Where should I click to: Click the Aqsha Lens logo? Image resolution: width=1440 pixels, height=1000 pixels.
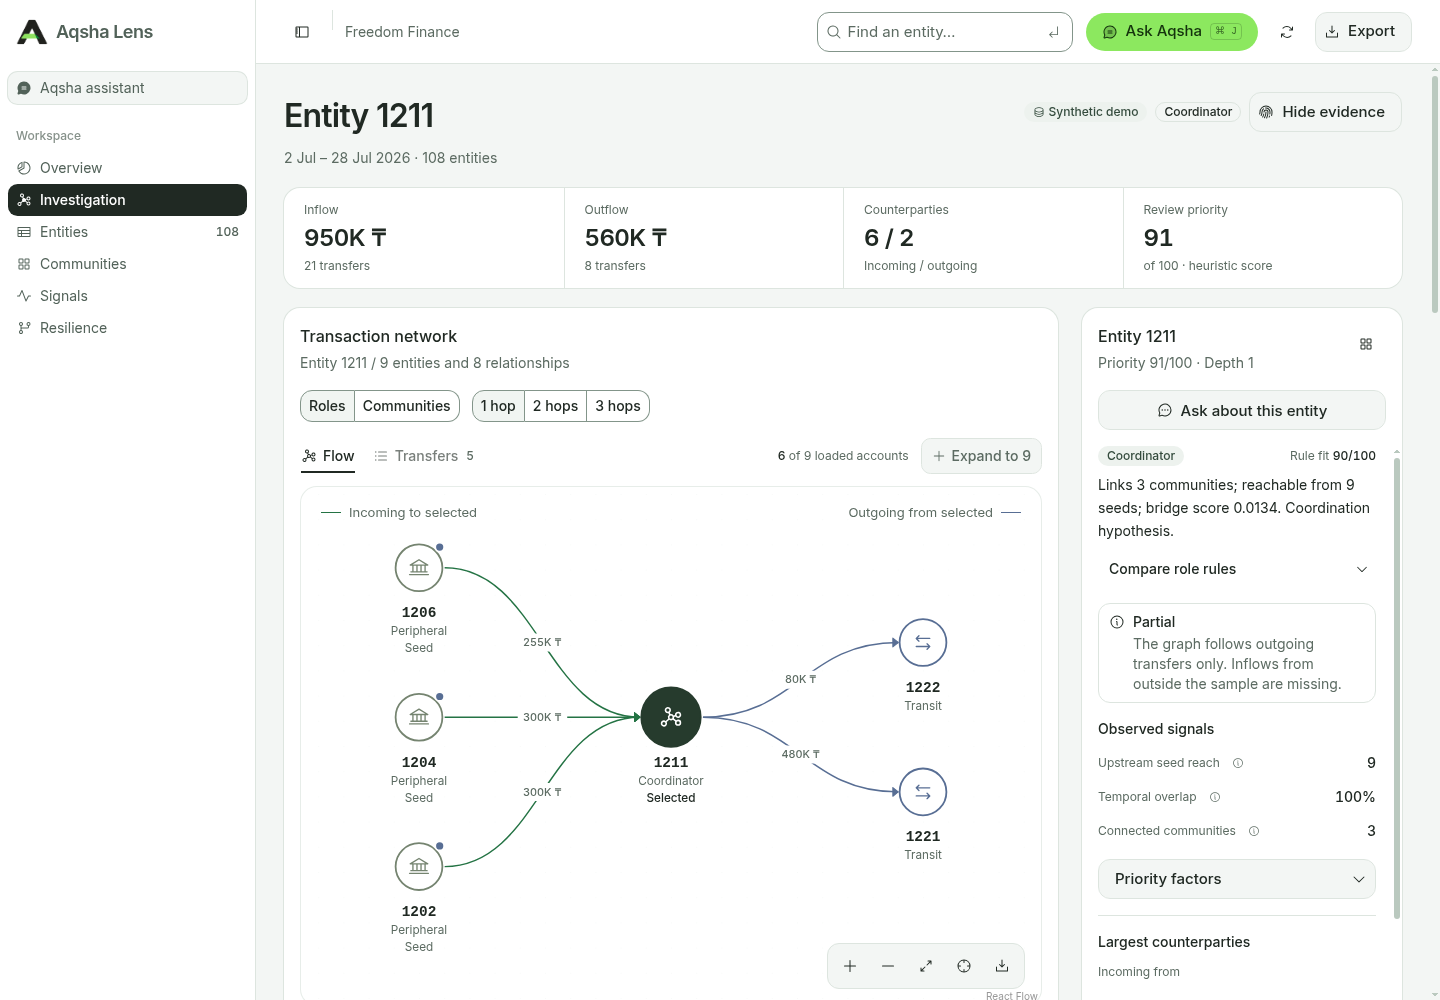[x=85, y=32]
